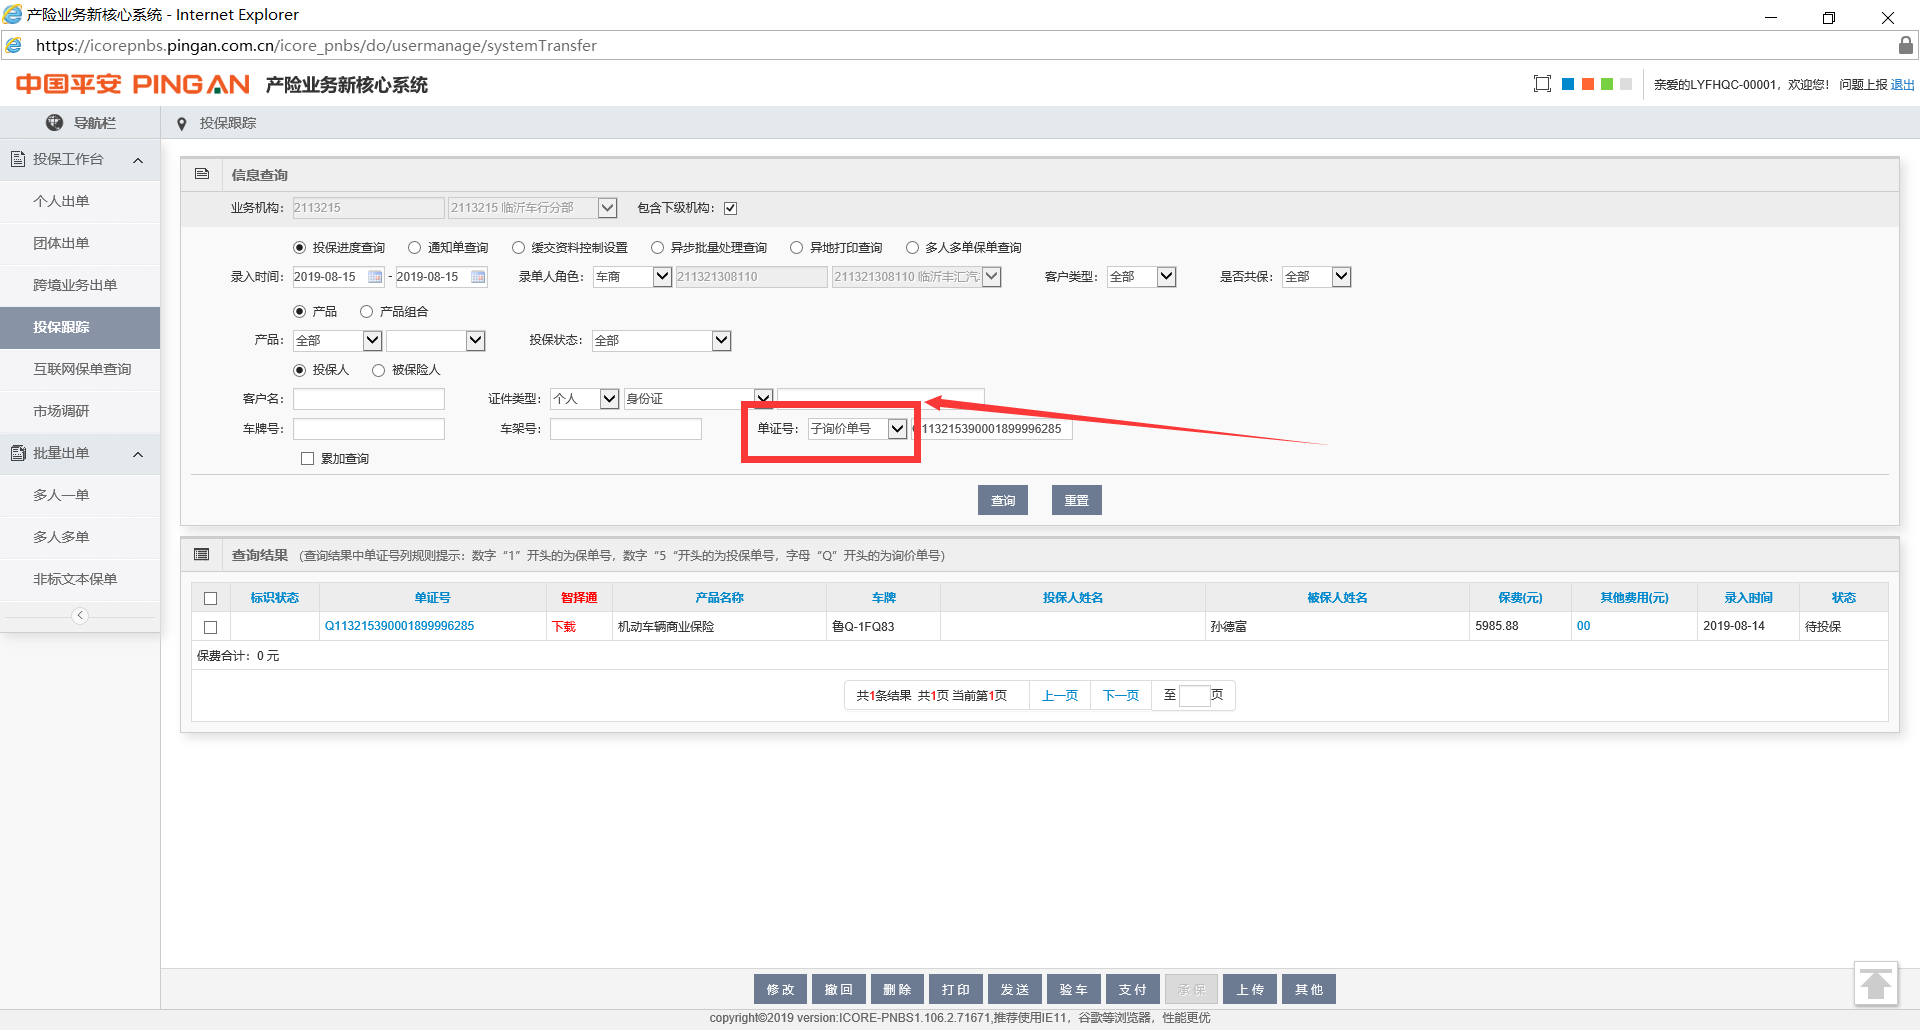
Task: Tick the checkbox for row Q113215390001899996285
Action: (210, 627)
